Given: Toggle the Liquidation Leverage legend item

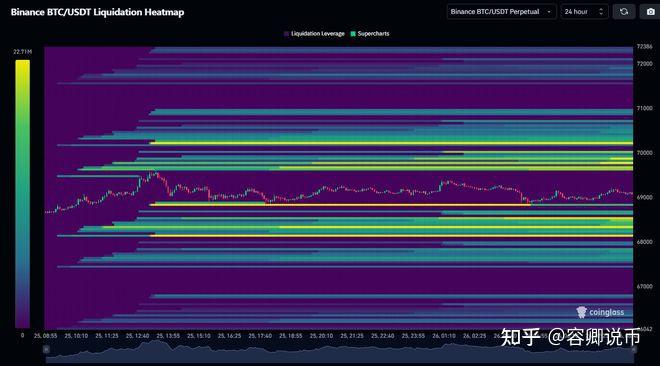Looking at the screenshot, I should tap(314, 34).
